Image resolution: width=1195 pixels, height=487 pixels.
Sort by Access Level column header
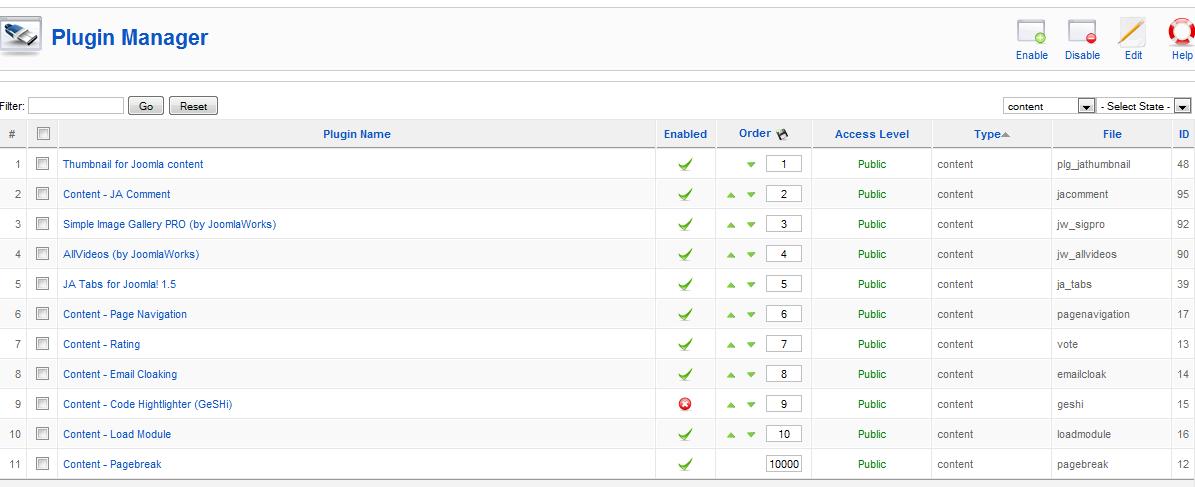872,134
